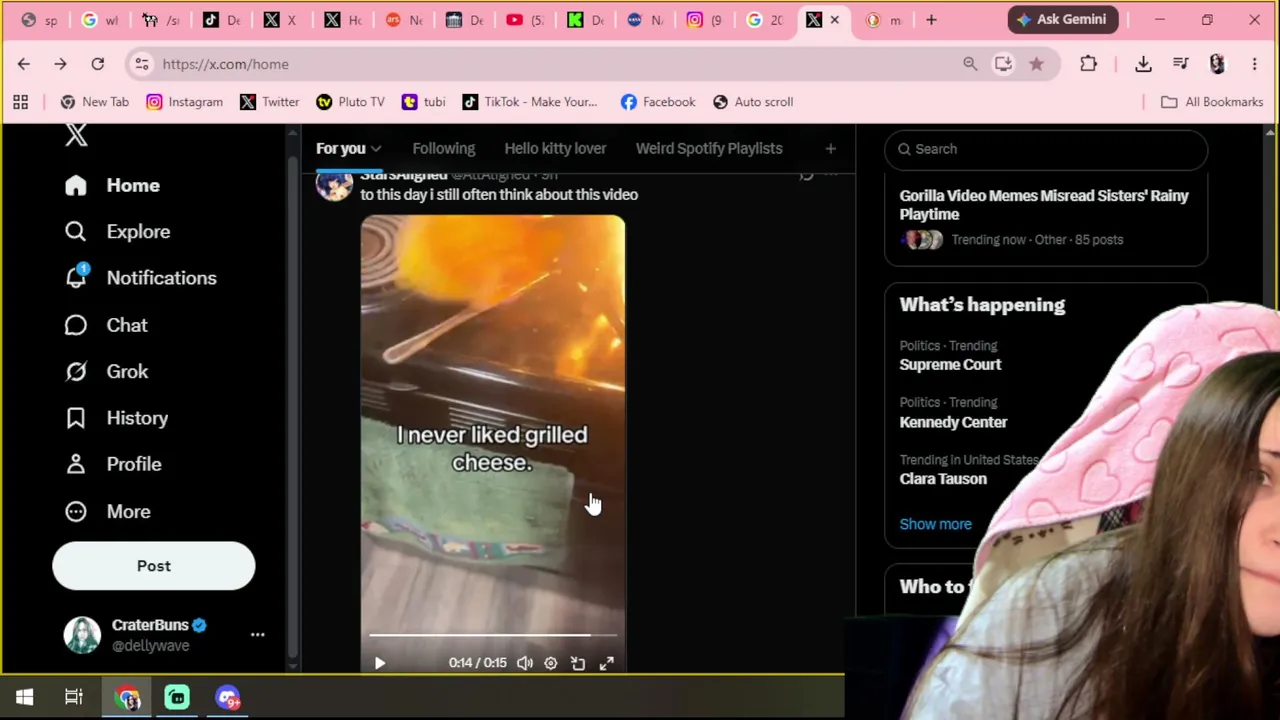View site information icon in address bar

pos(142,64)
